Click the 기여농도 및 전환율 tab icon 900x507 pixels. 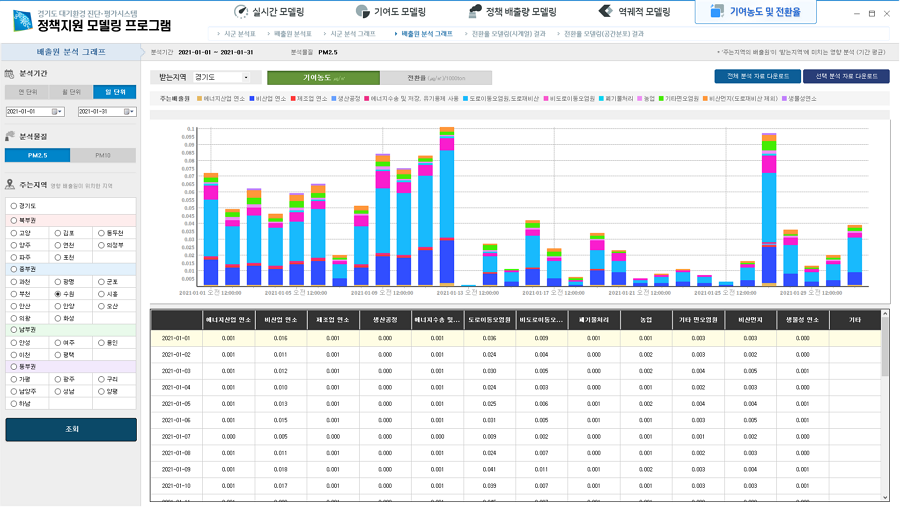pyautogui.click(x=717, y=12)
